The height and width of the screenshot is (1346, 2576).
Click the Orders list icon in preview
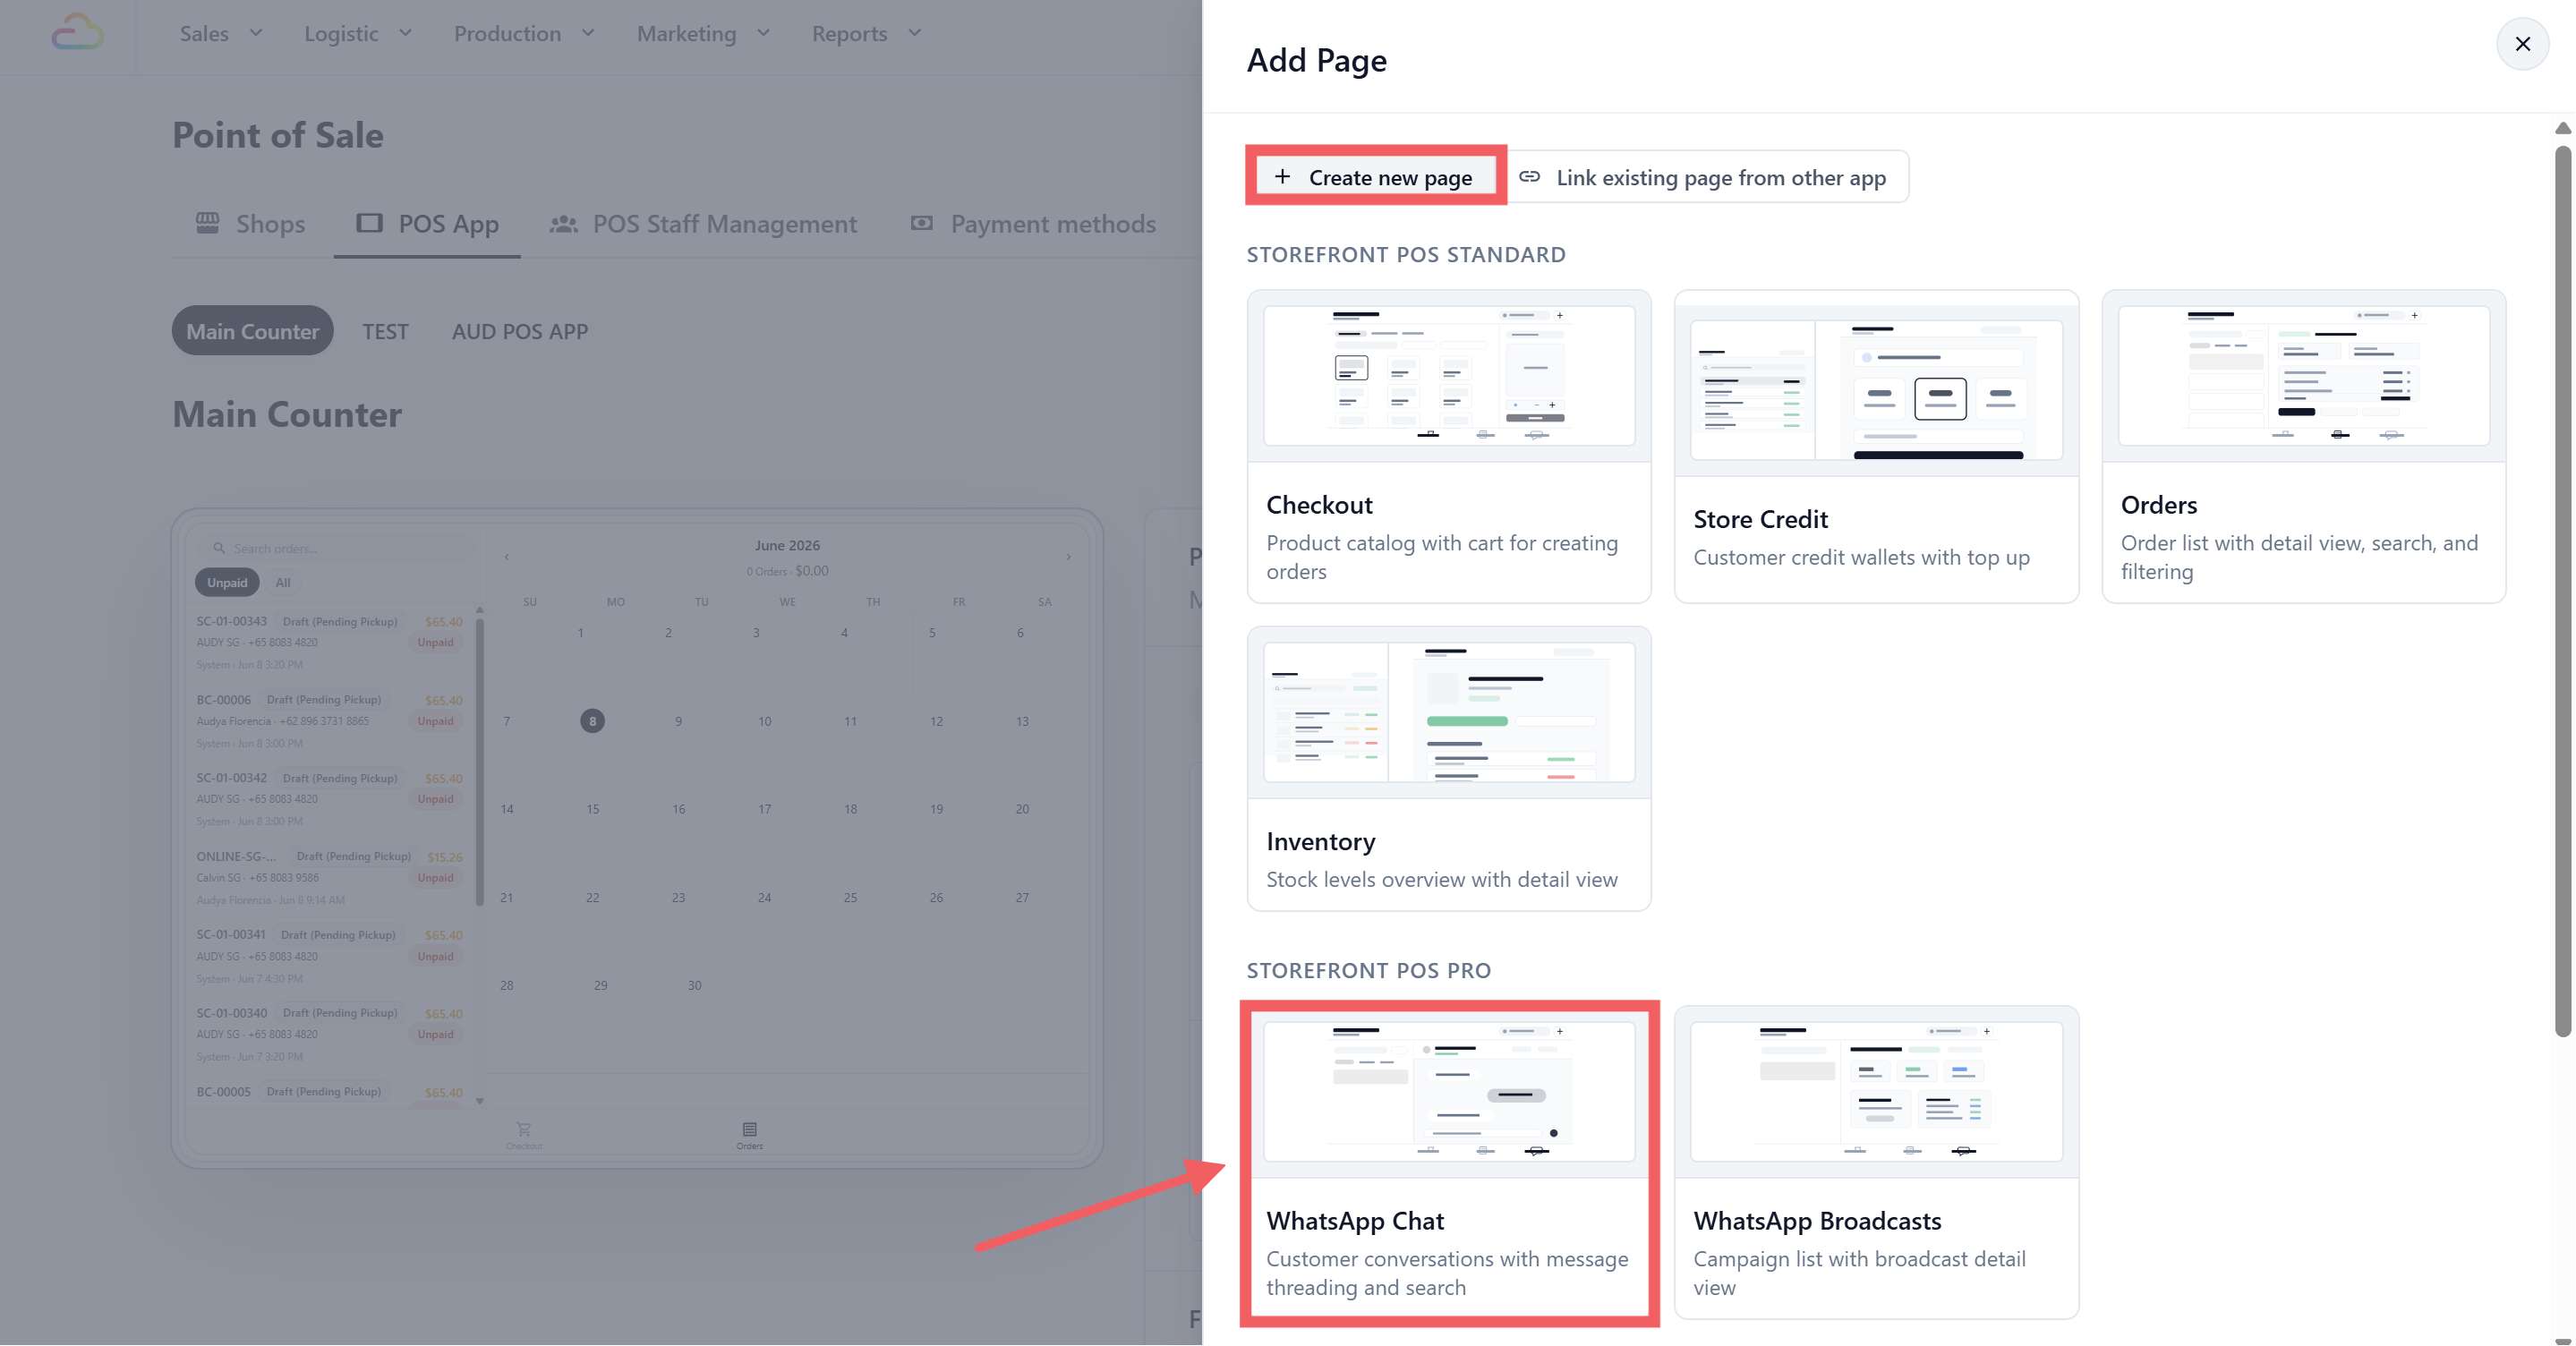(x=750, y=1130)
